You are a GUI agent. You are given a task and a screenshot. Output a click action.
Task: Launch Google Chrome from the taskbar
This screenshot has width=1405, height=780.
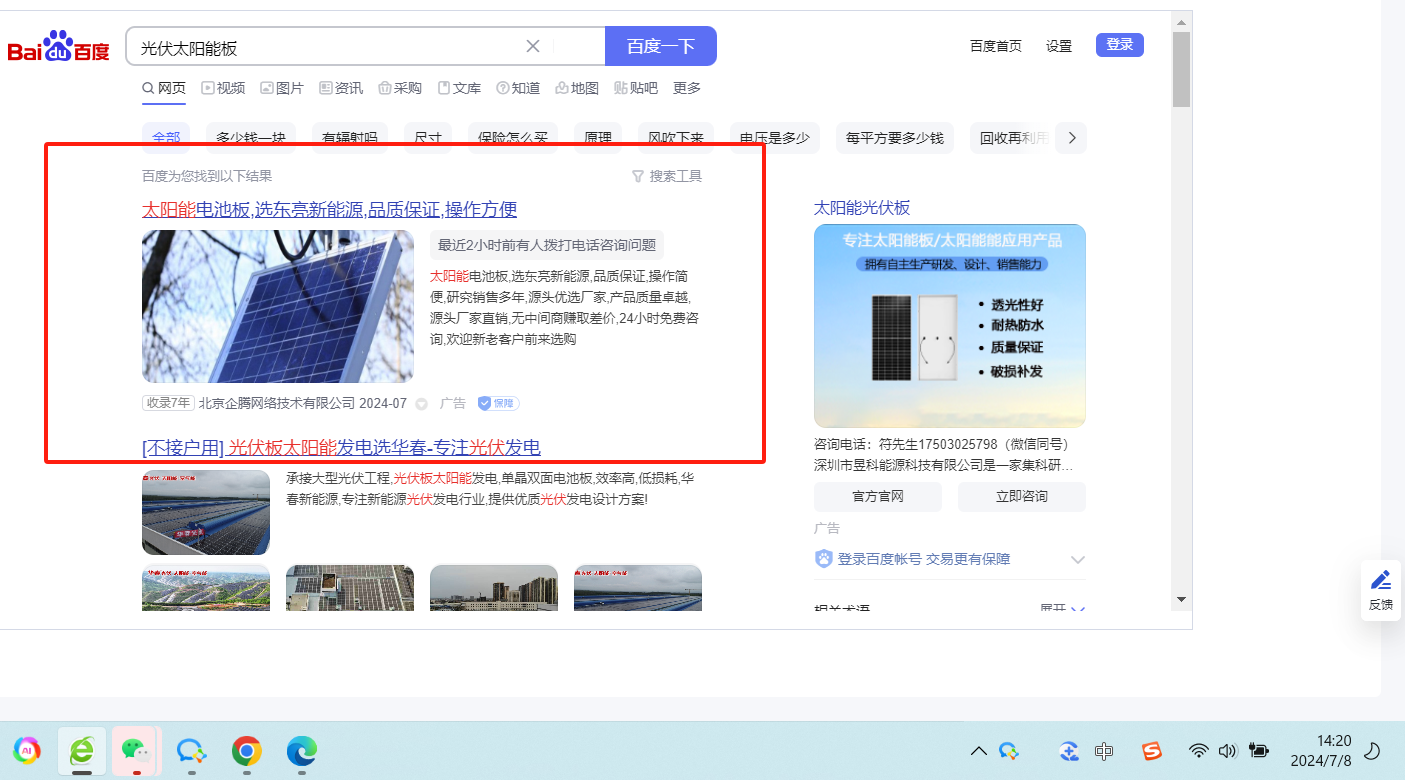246,750
